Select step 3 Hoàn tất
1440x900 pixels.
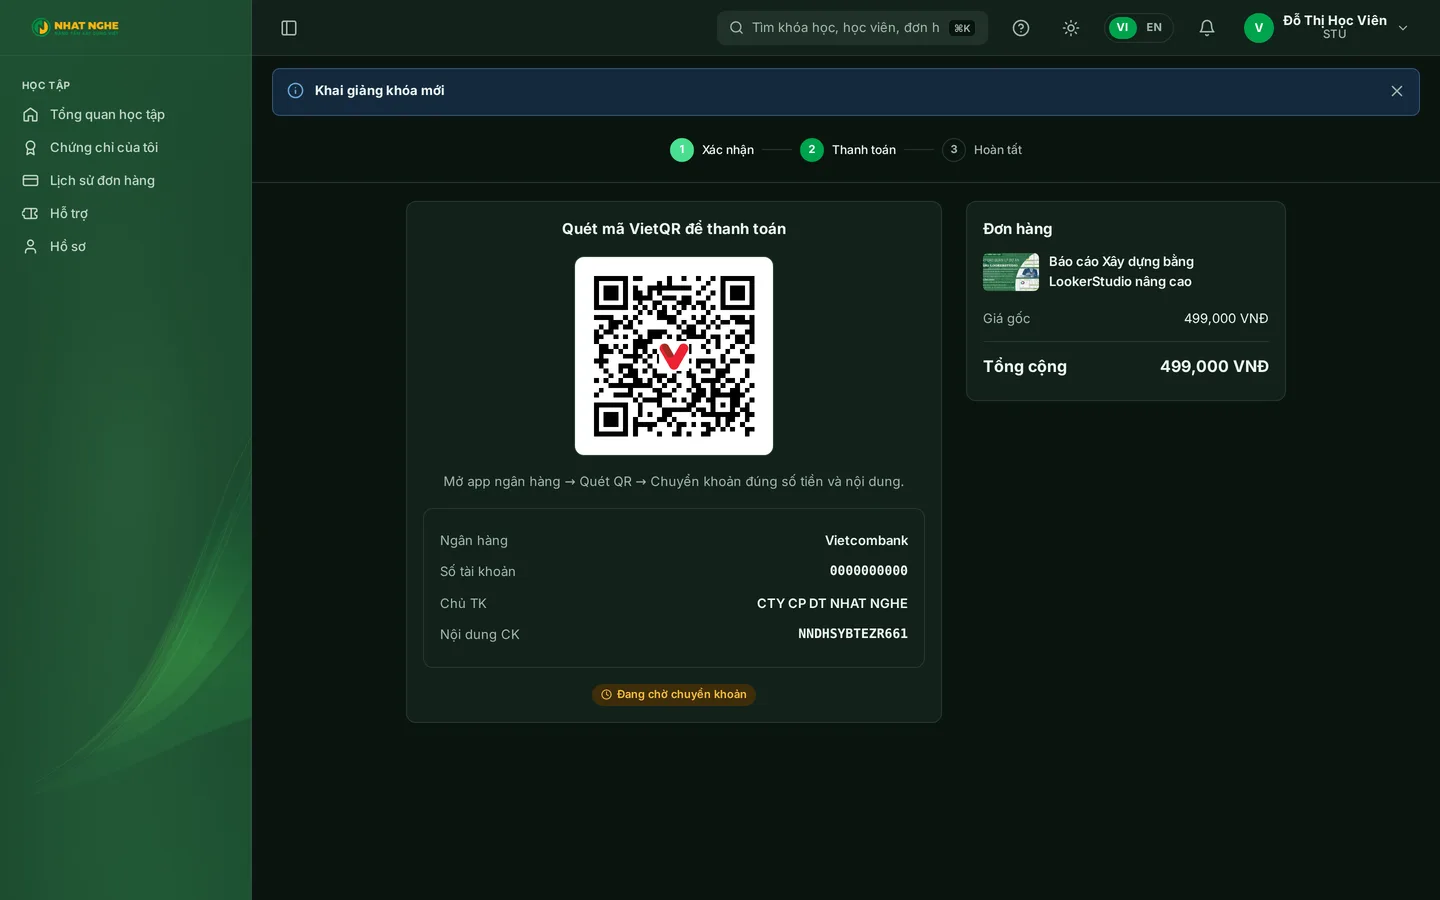click(982, 150)
